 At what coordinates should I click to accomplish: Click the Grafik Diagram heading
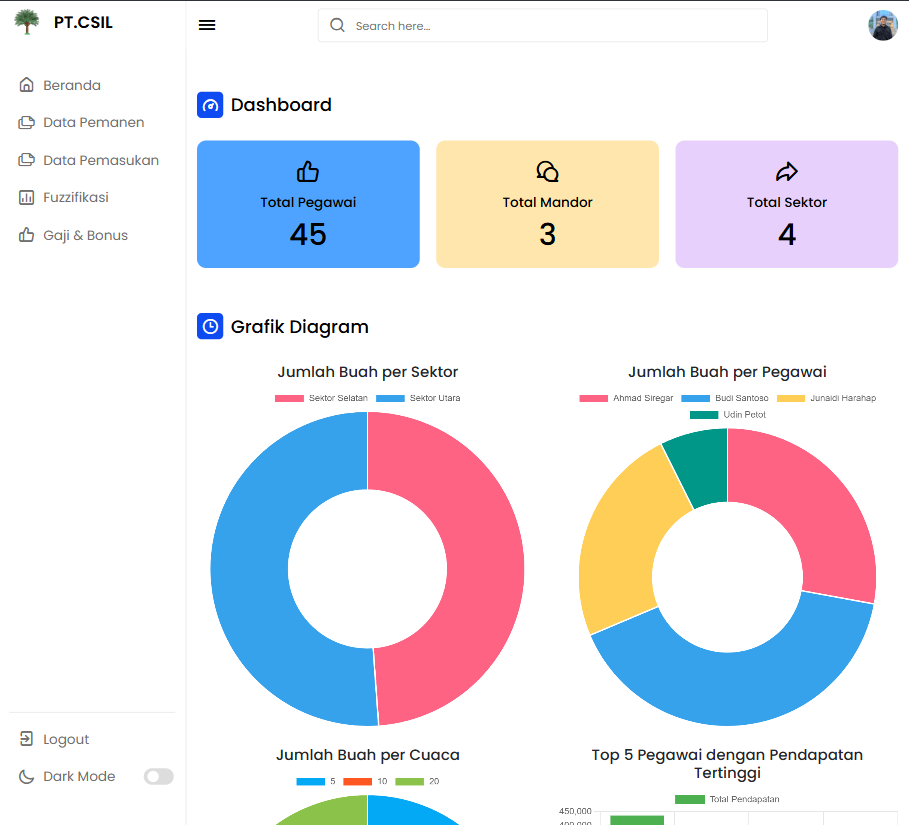pyautogui.click(x=300, y=326)
